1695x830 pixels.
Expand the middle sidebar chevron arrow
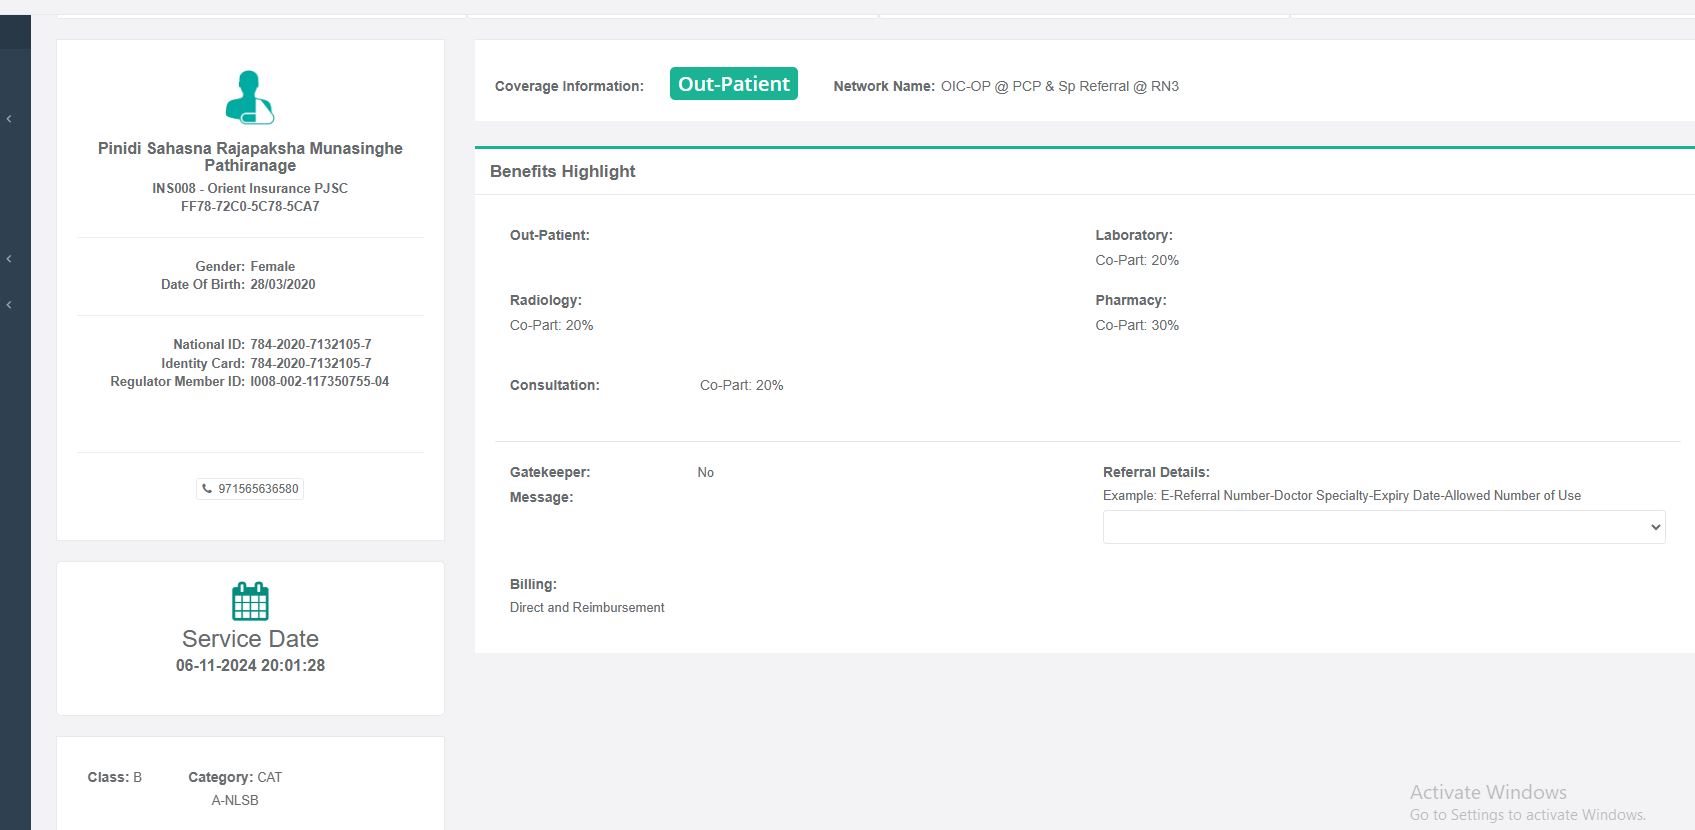click(x=9, y=259)
